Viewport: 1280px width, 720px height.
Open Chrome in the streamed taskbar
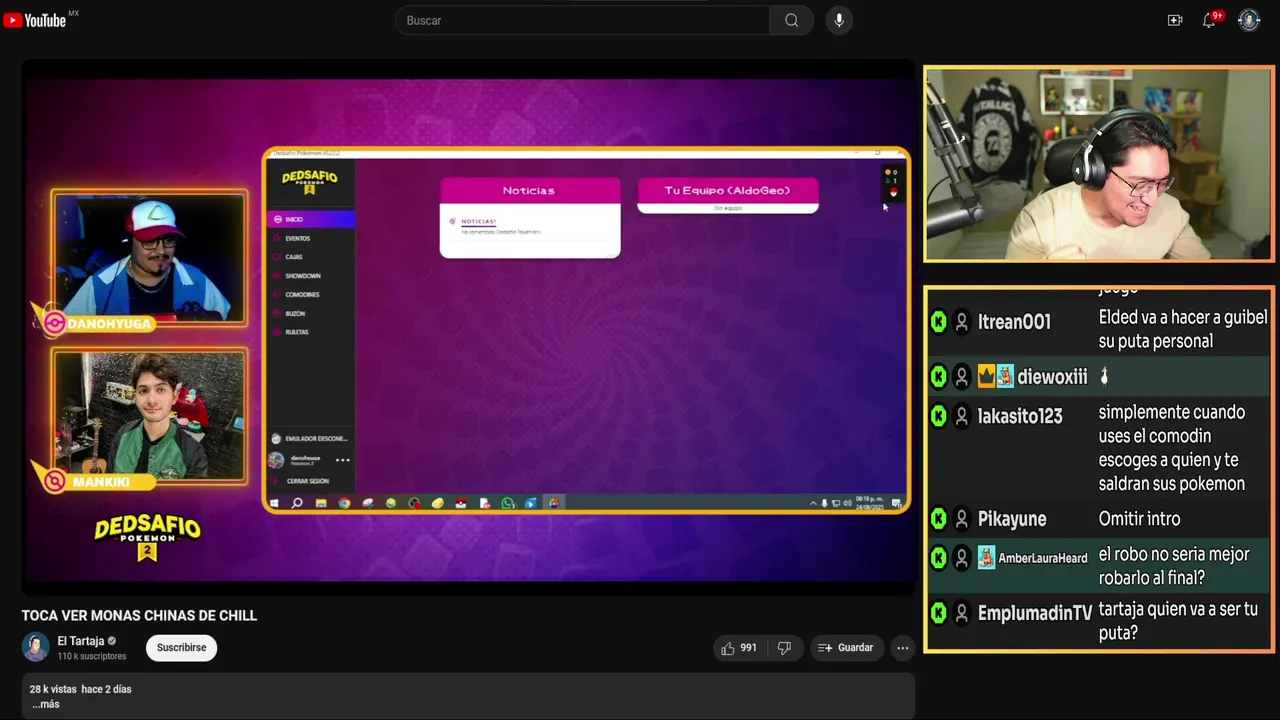(344, 503)
